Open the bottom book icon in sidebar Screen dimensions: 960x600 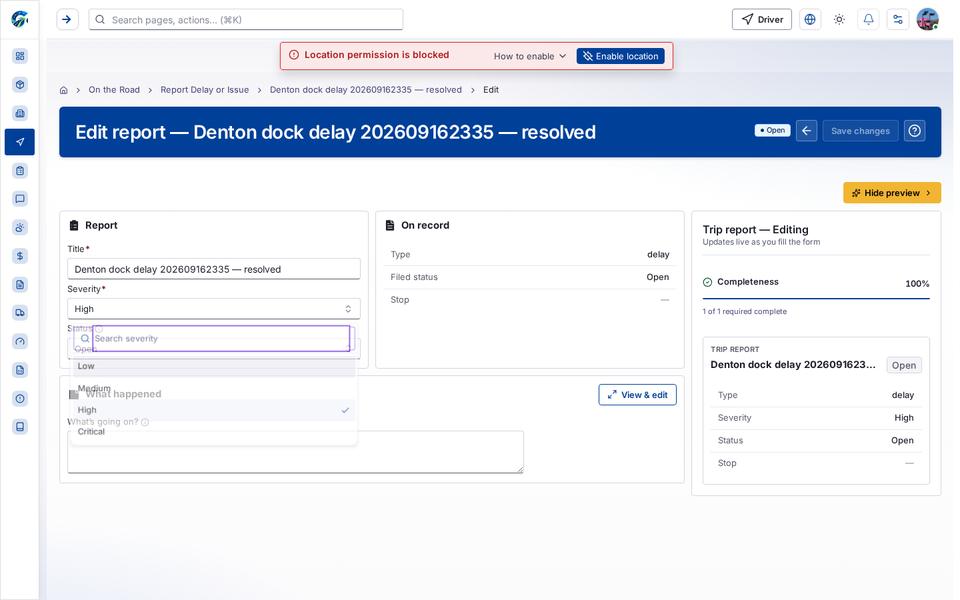(x=20, y=427)
